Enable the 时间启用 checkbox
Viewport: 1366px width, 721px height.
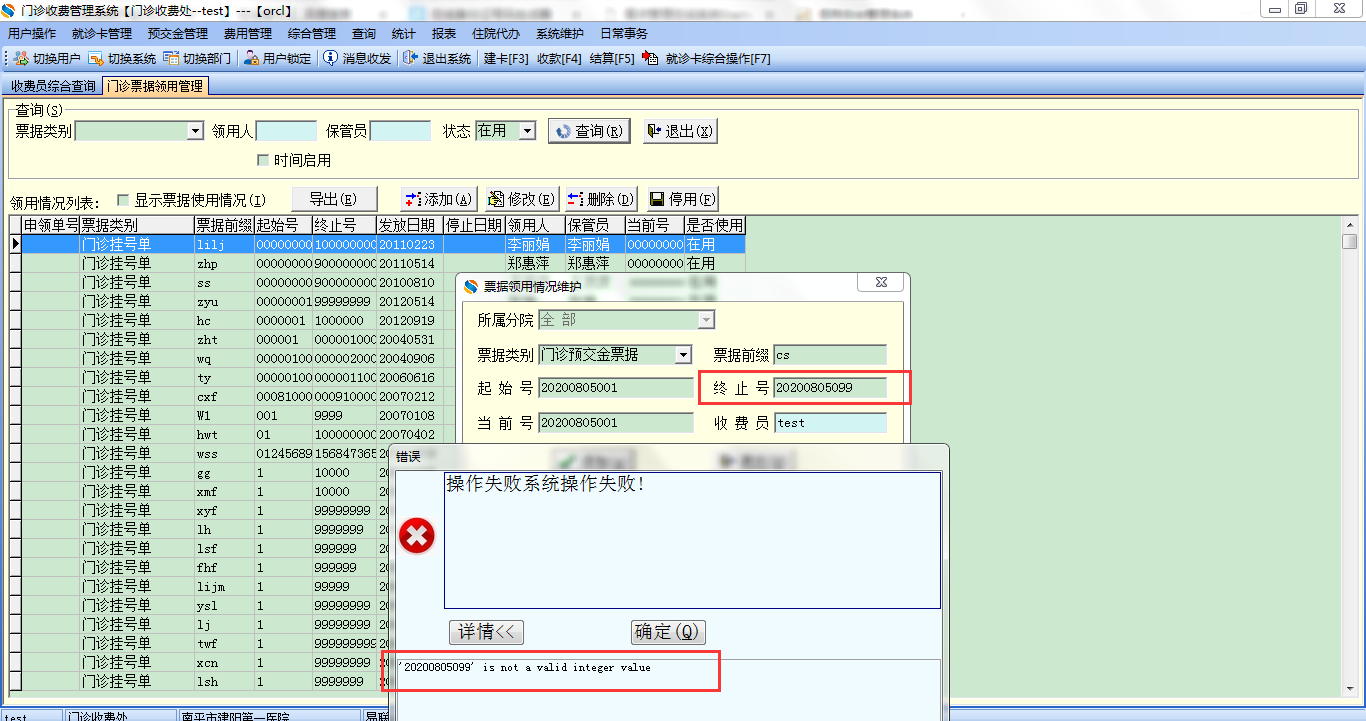tap(263, 160)
